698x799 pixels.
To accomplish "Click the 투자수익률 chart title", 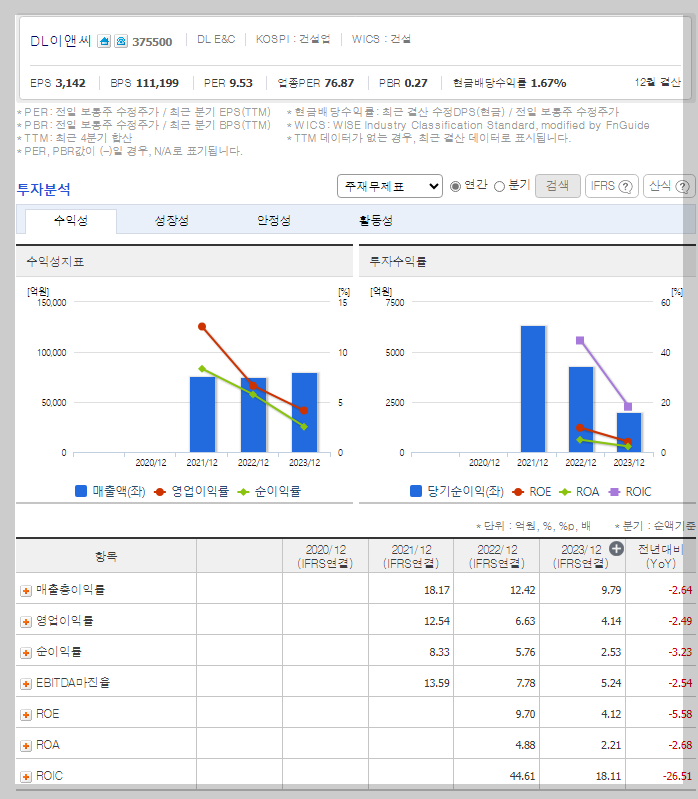I will 398,262.
